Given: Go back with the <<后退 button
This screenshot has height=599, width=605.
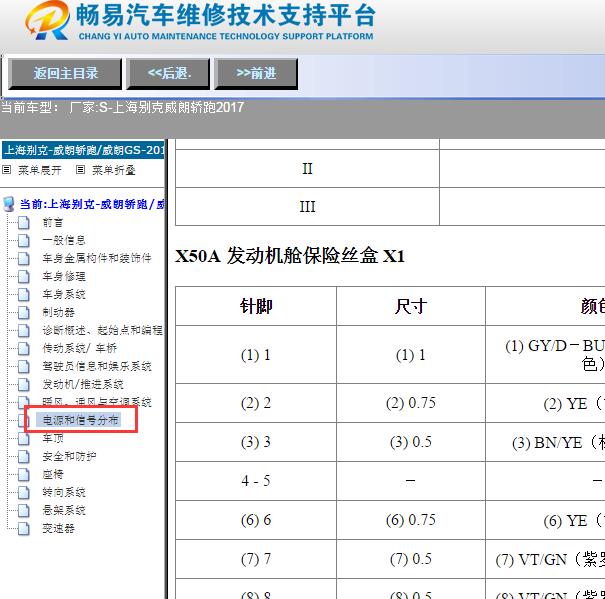Looking at the screenshot, I should (x=169, y=74).
